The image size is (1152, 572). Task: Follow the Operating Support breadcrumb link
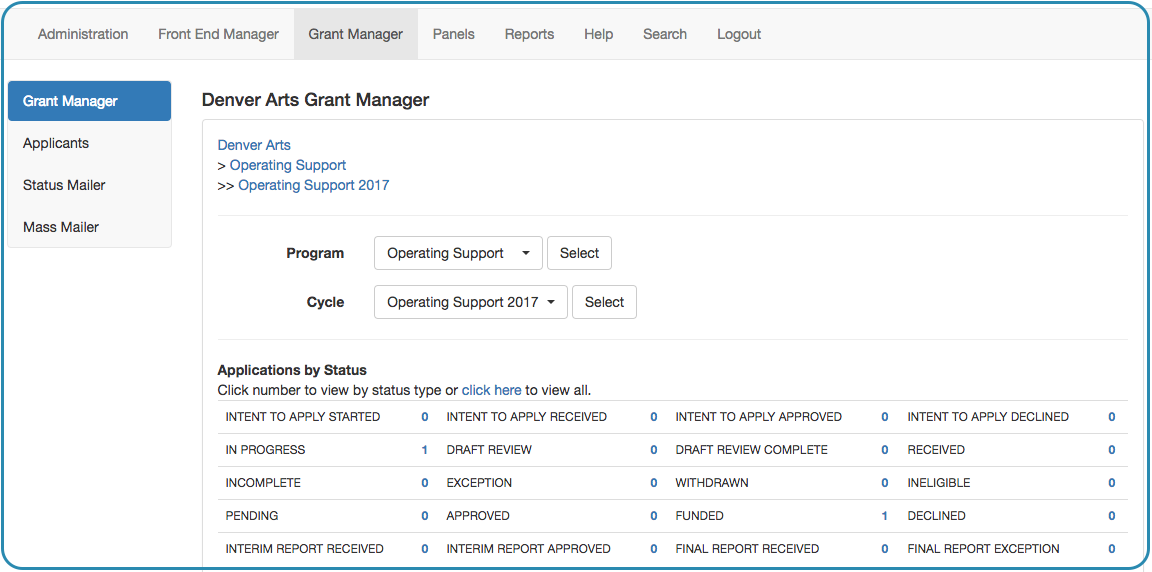tap(288, 165)
